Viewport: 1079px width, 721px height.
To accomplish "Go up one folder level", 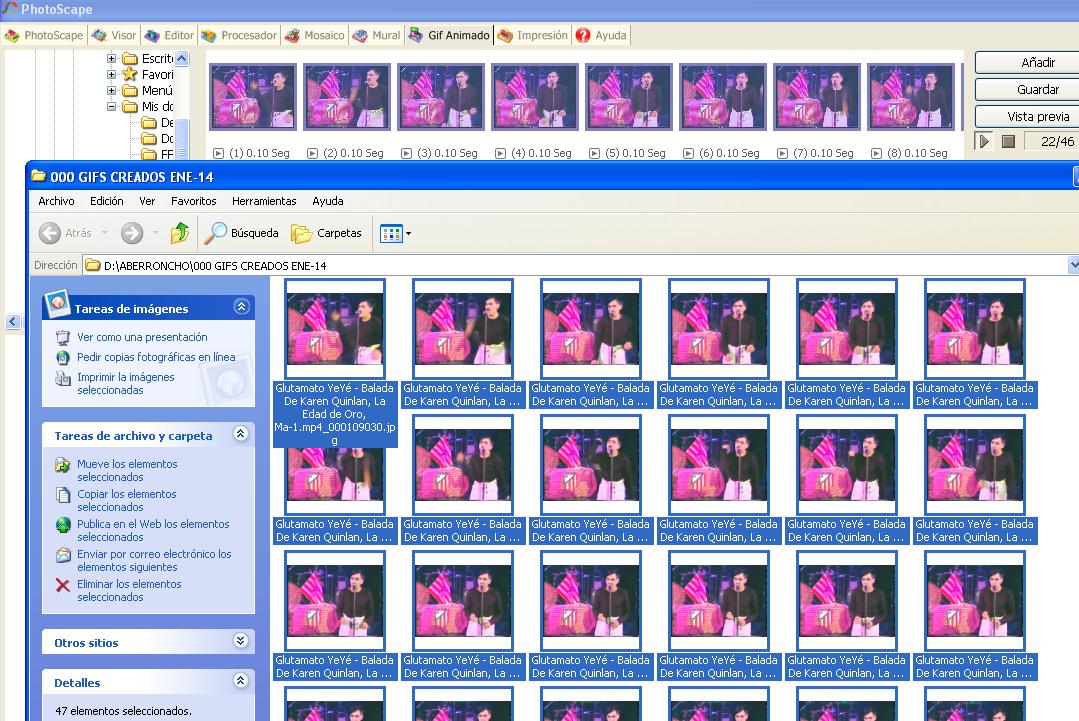I will coord(180,233).
